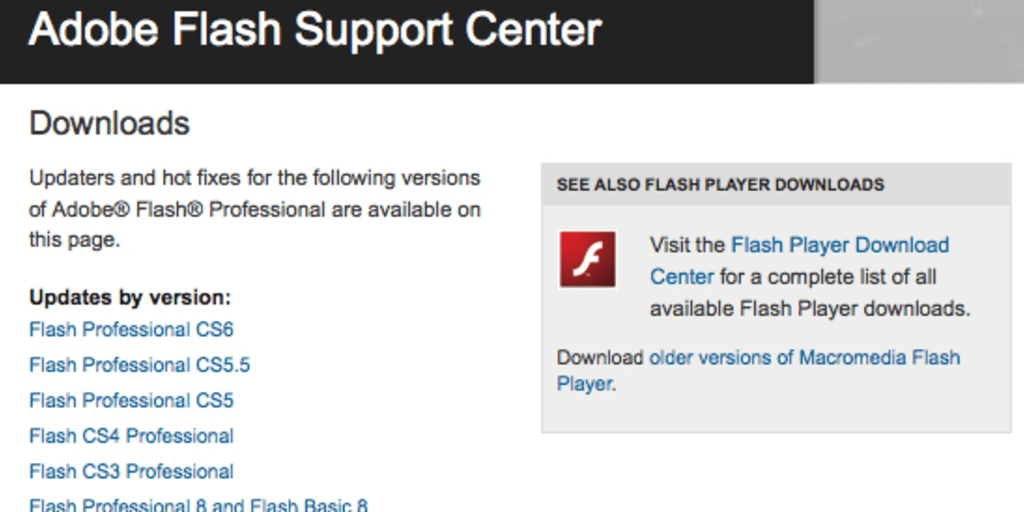Go to Flash Professional CS5.5 updates
This screenshot has width=1024, height=512.
coord(140,365)
